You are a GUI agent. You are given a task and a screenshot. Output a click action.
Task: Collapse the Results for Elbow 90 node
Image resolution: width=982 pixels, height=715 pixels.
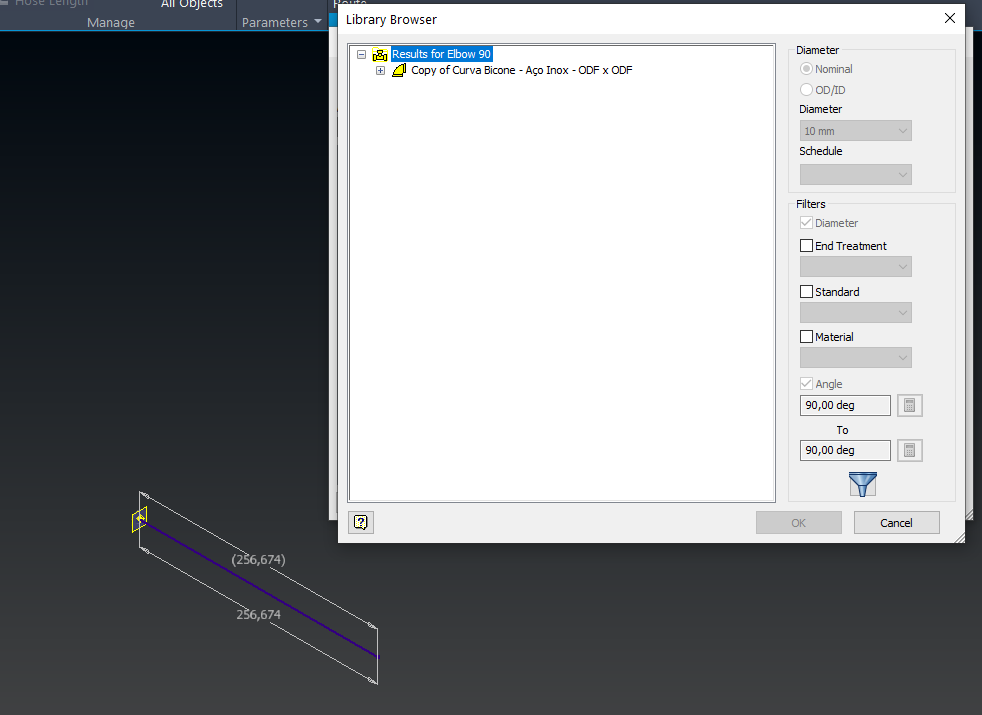click(361, 54)
